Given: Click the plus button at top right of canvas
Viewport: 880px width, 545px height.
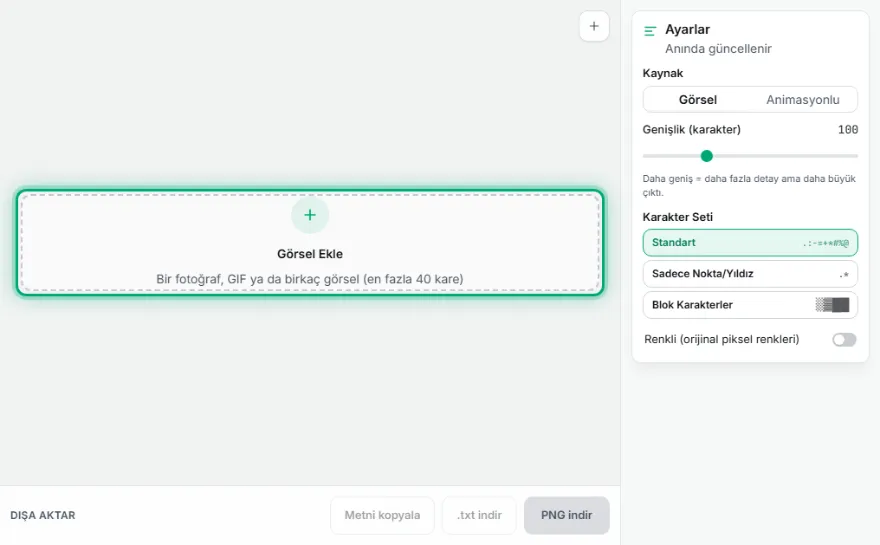Looking at the screenshot, I should pyautogui.click(x=594, y=26).
